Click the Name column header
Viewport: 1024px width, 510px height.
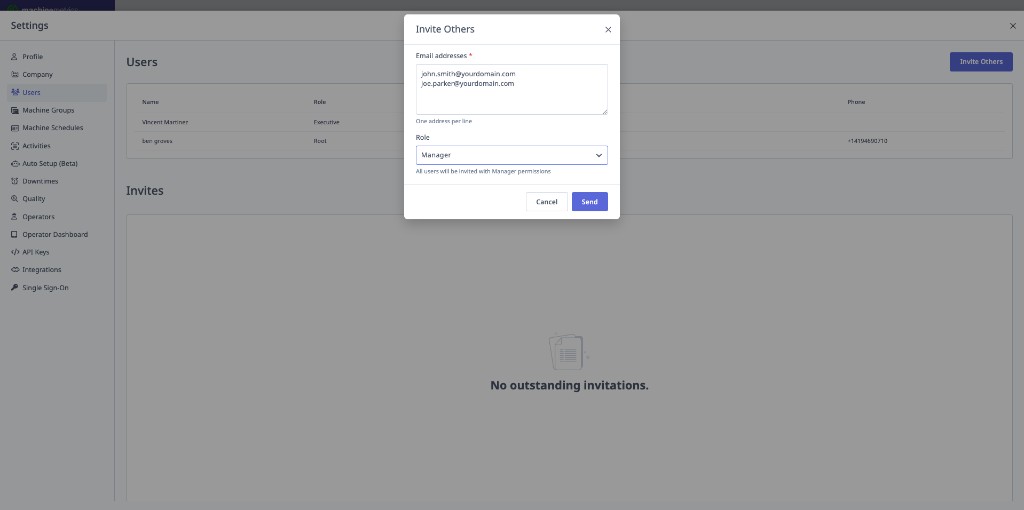pos(150,102)
